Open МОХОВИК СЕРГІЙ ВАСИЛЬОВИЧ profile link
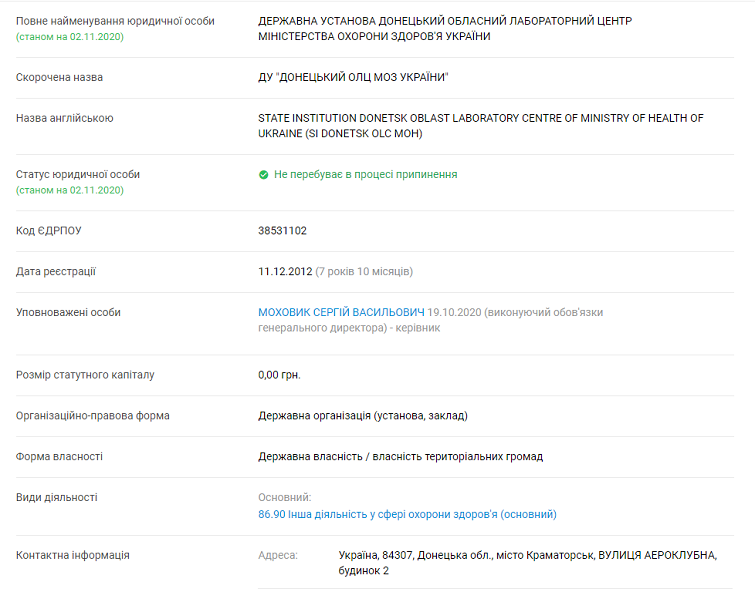The height and width of the screenshot is (592, 755). (342, 312)
